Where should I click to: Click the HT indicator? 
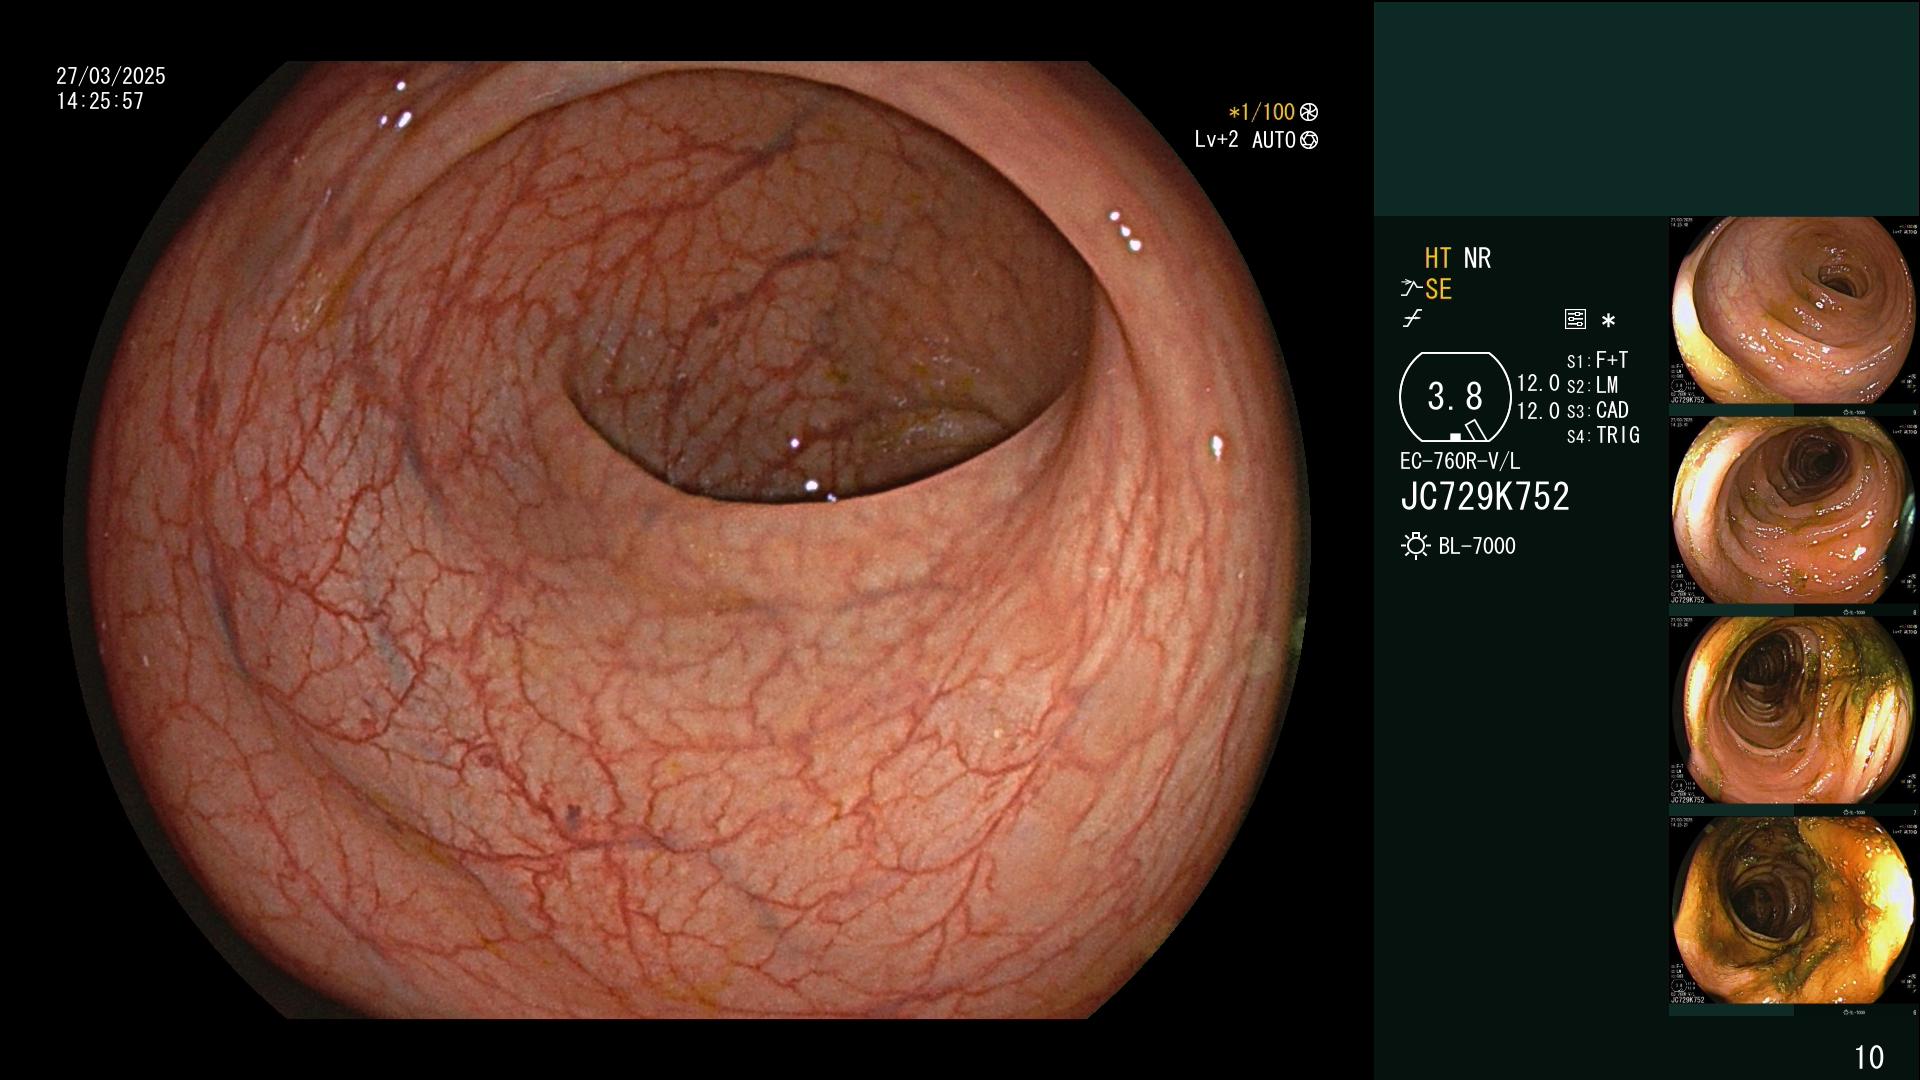(x=1438, y=259)
